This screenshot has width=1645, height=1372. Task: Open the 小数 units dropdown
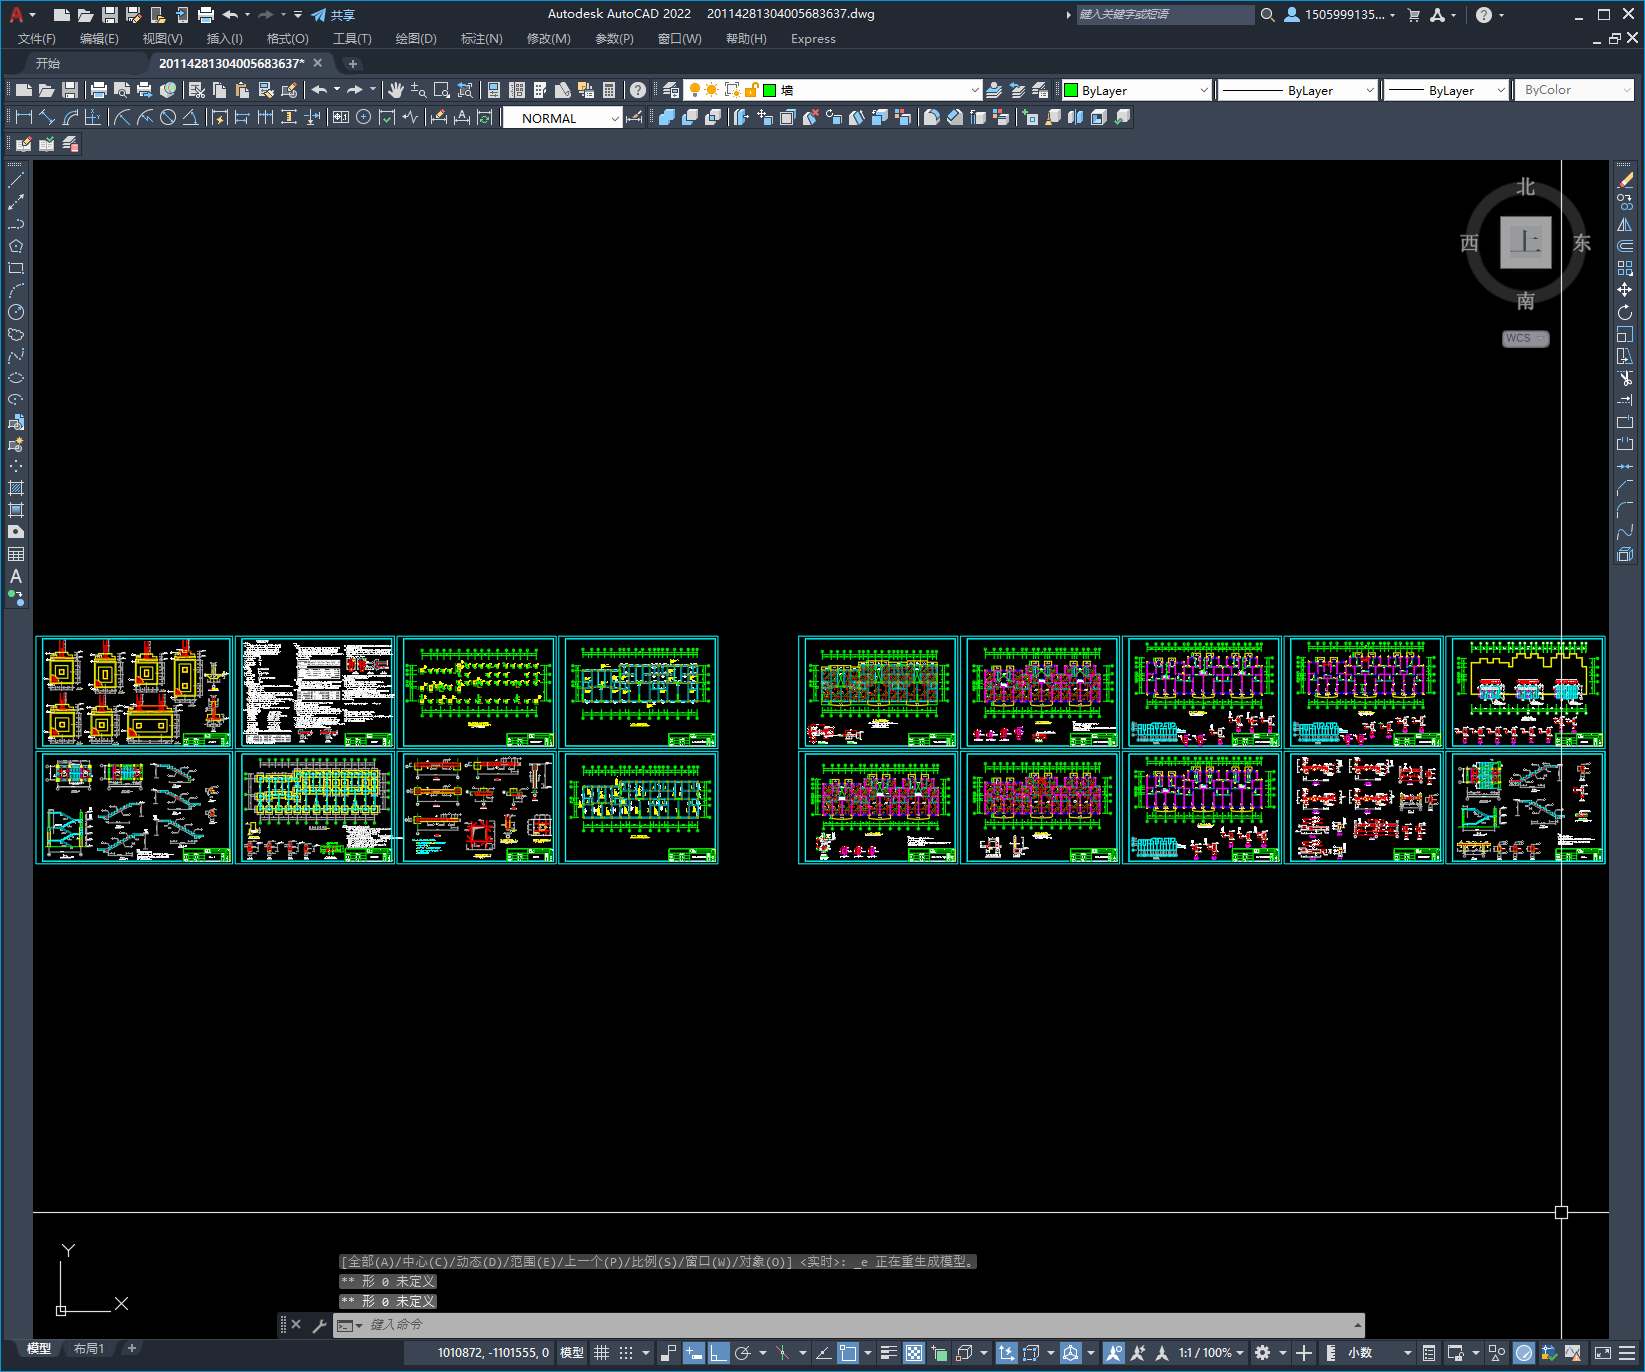(1379, 1353)
